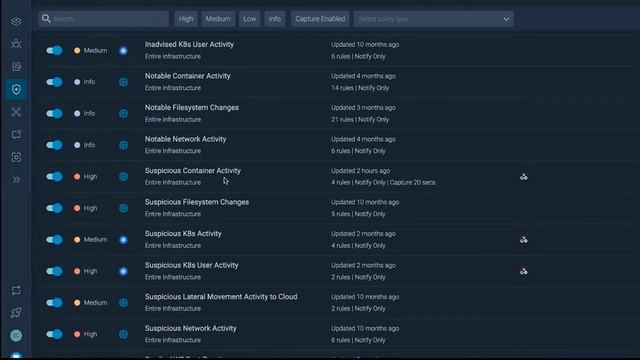Image resolution: width=640 pixels, height=360 pixels.
Task: Click the type icon on Notable Network Activity
Action: point(123,145)
